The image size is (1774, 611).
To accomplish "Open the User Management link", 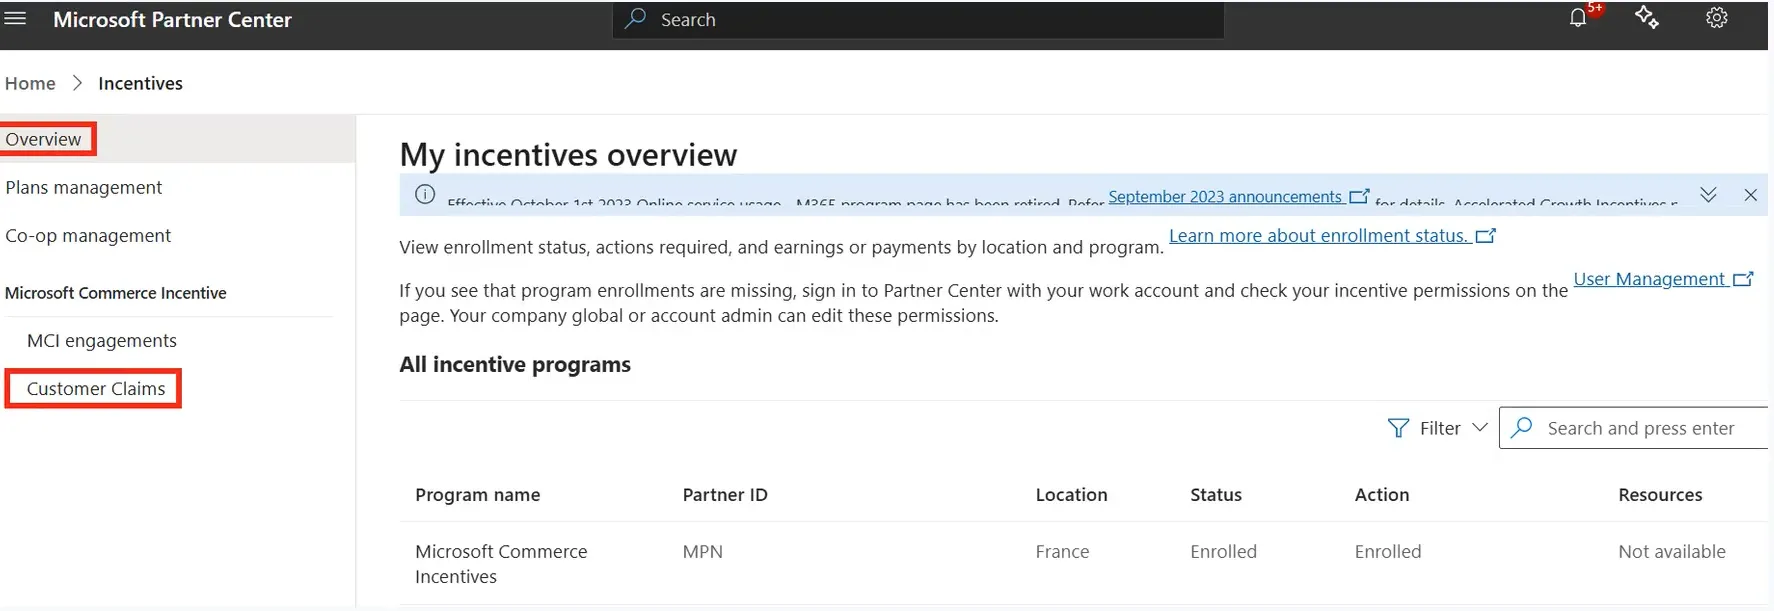I will [x=1663, y=279].
